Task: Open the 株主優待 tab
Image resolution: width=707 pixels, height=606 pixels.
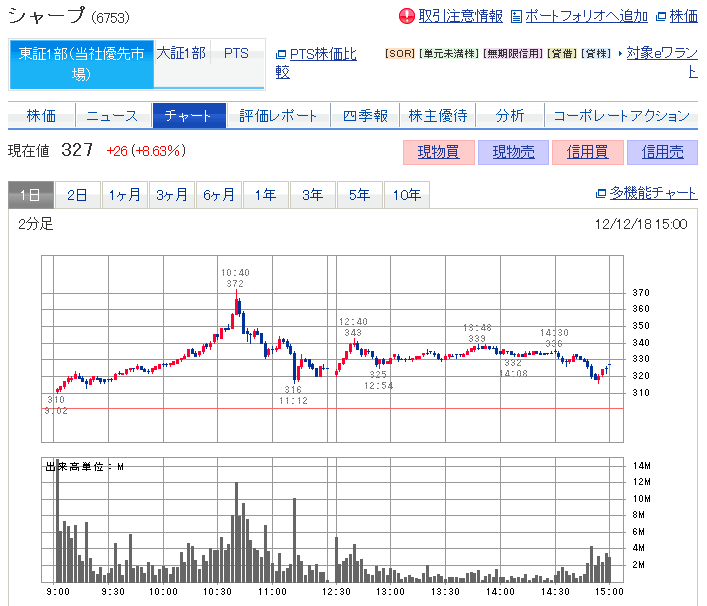Action: tap(438, 116)
